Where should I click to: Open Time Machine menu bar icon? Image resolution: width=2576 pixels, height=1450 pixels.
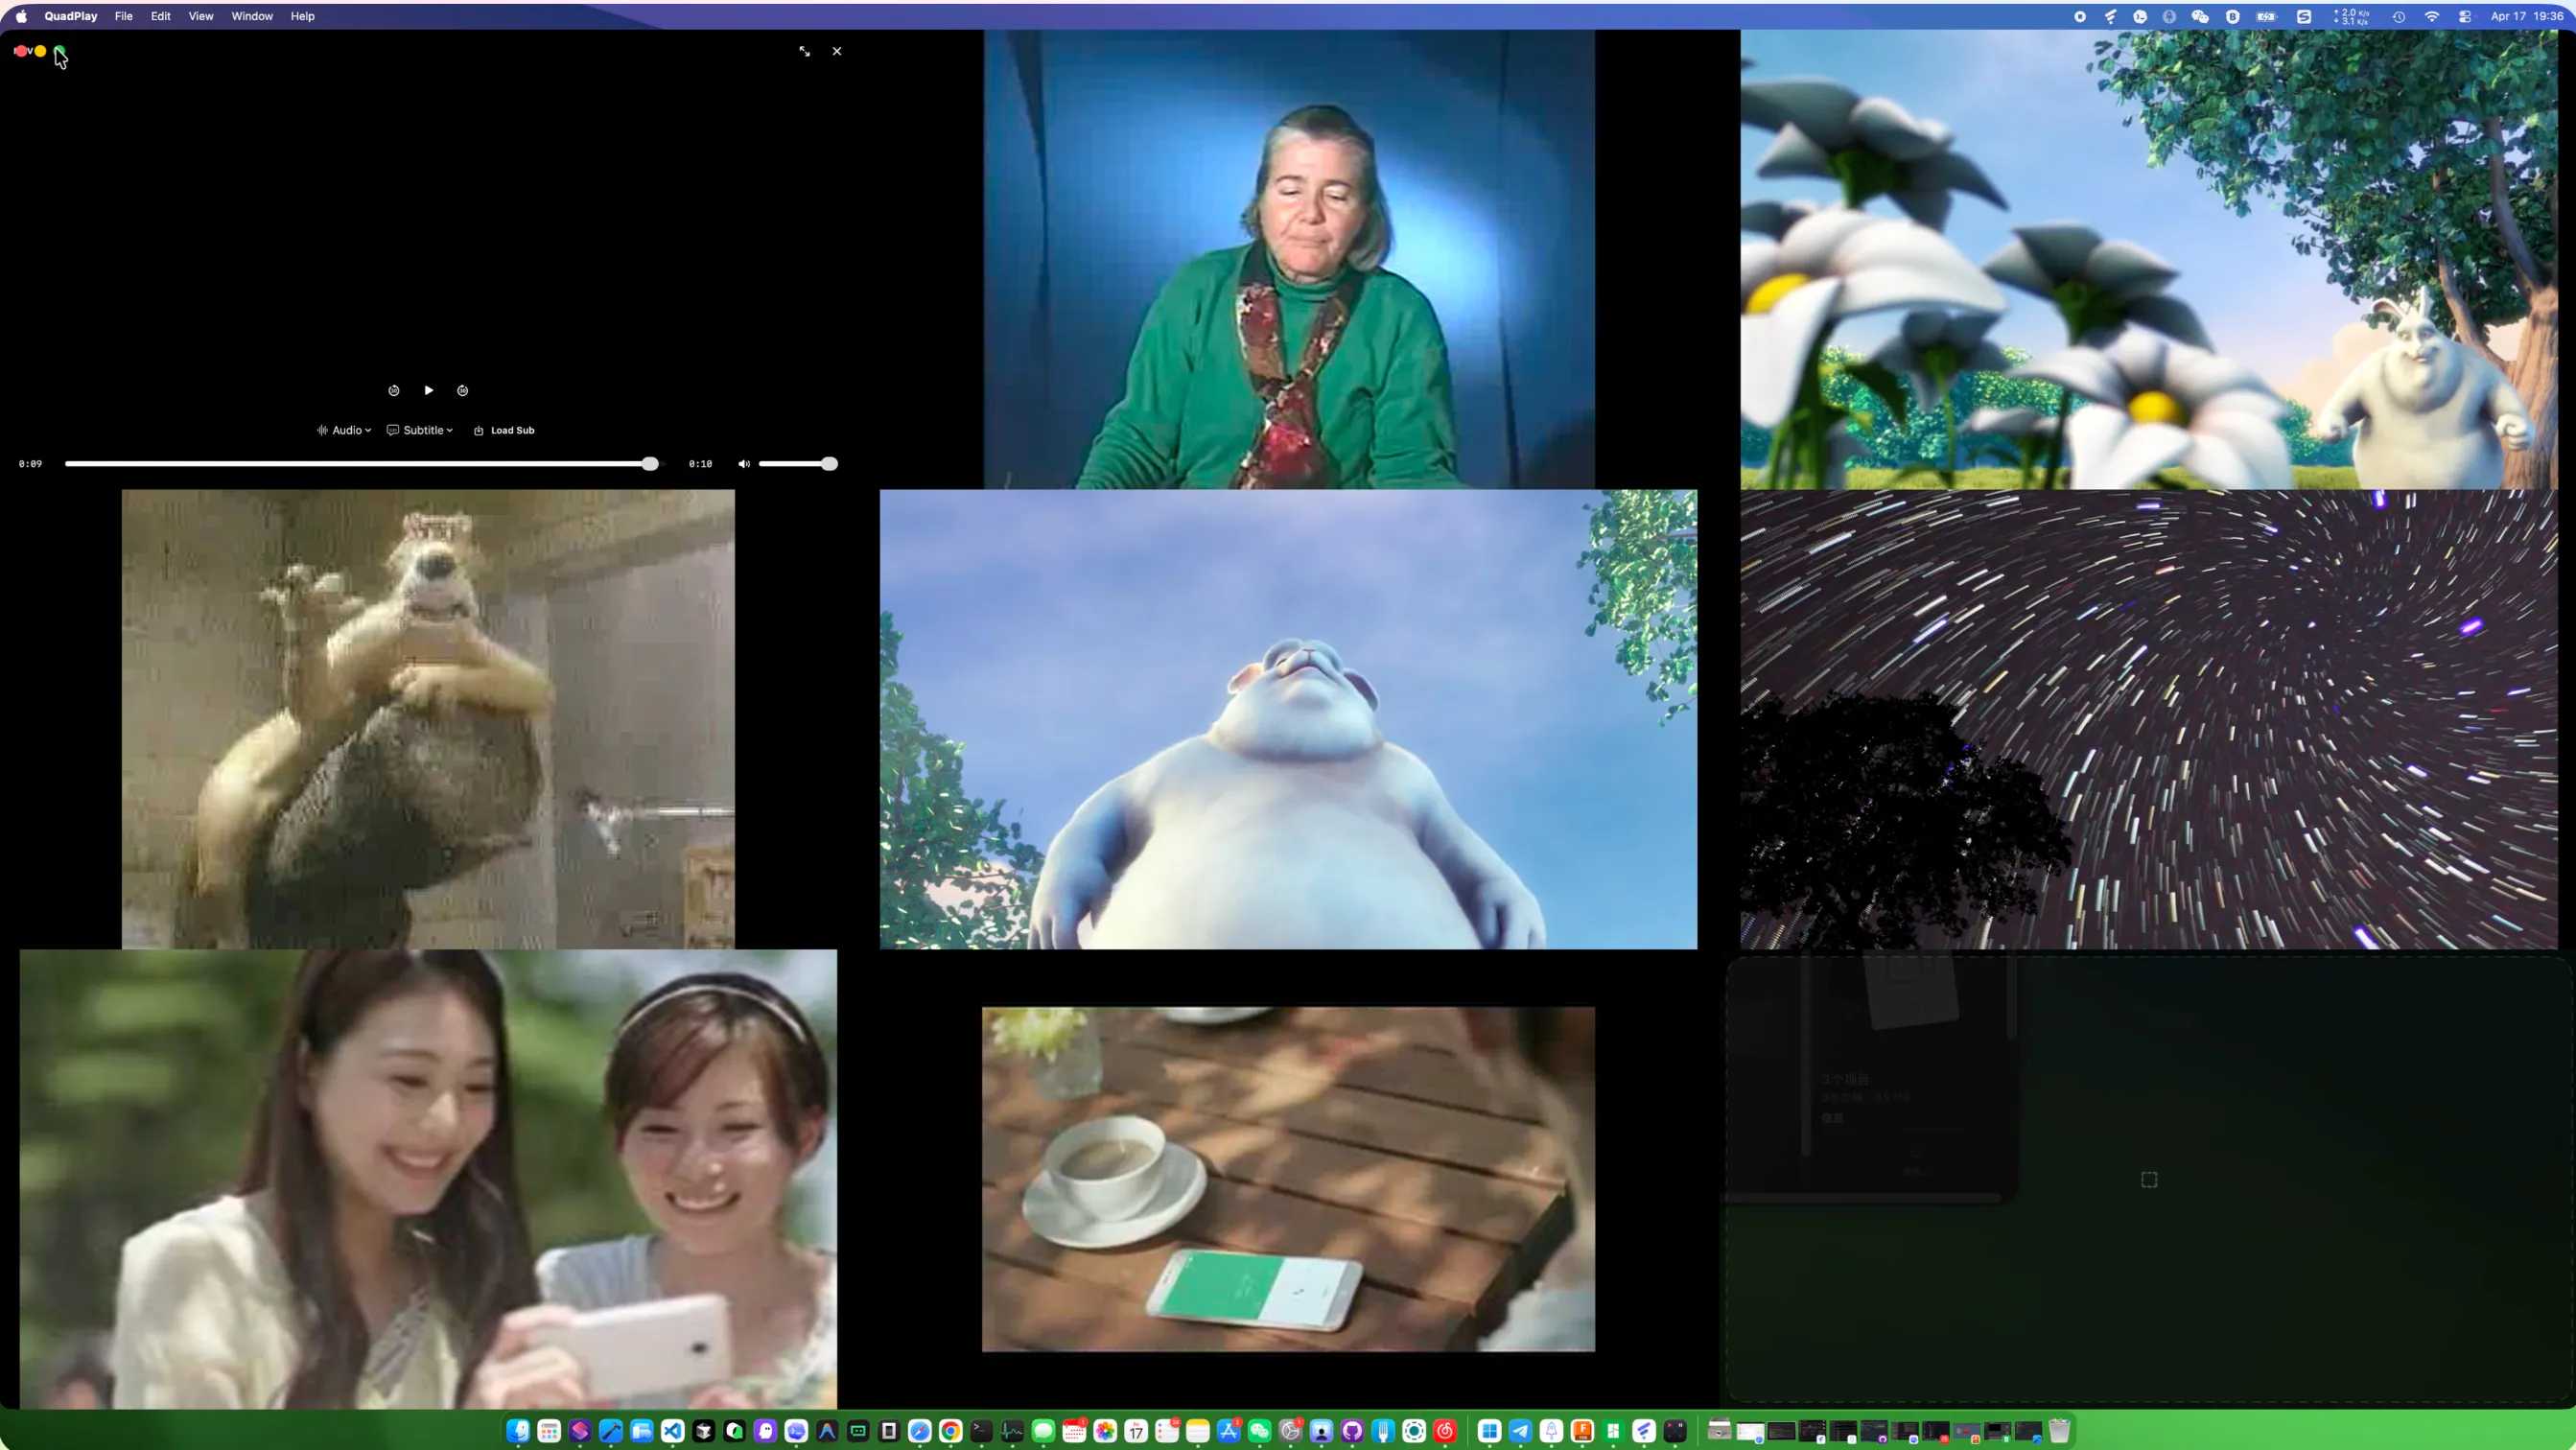pyautogui.click(x=2398, y=16)
